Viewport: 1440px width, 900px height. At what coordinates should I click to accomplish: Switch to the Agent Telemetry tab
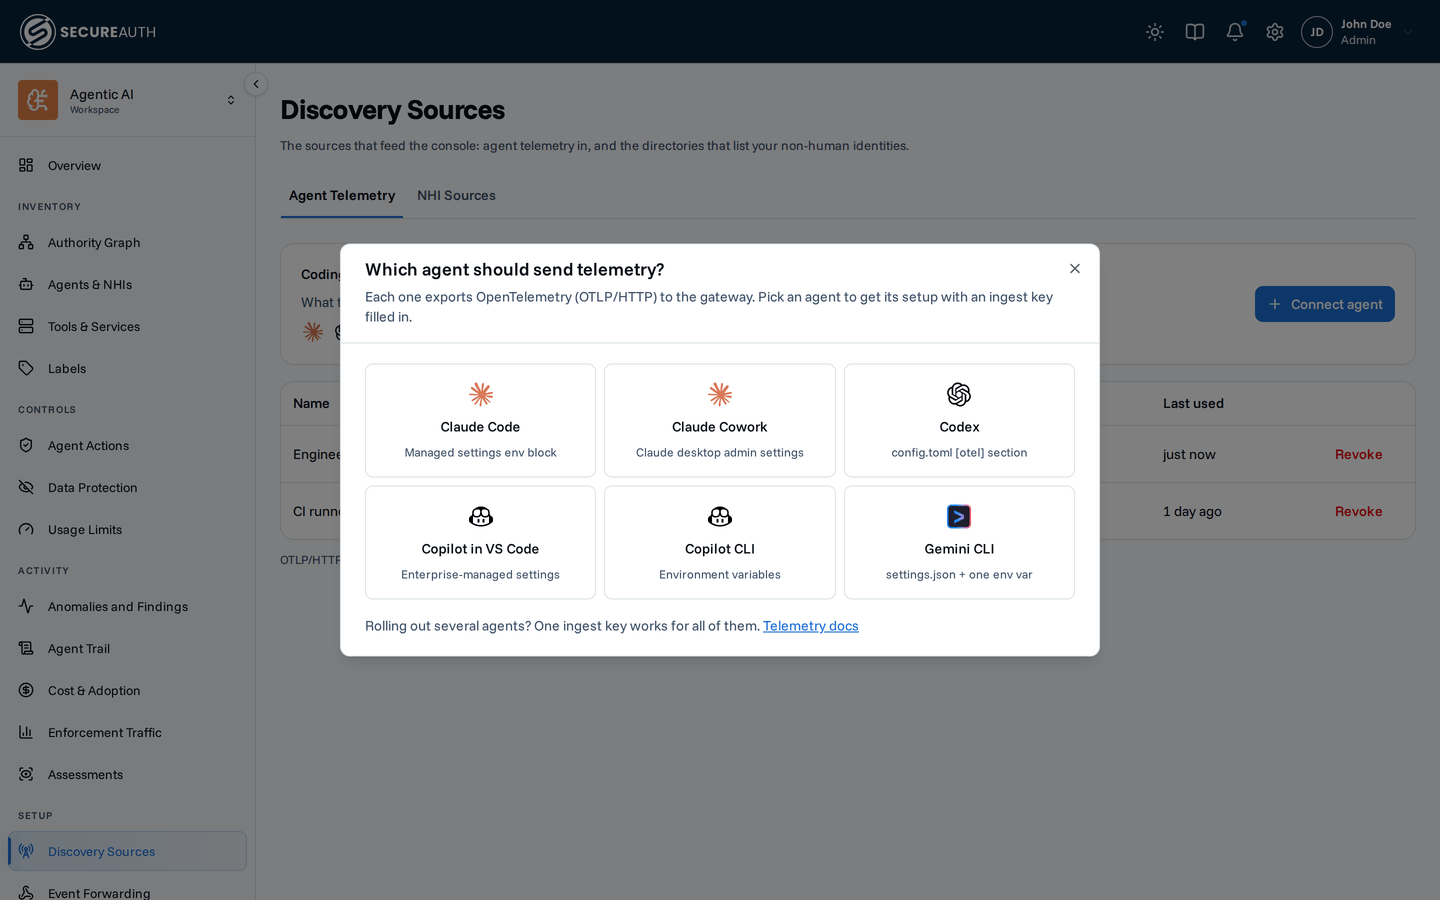[x=342, y=196]
